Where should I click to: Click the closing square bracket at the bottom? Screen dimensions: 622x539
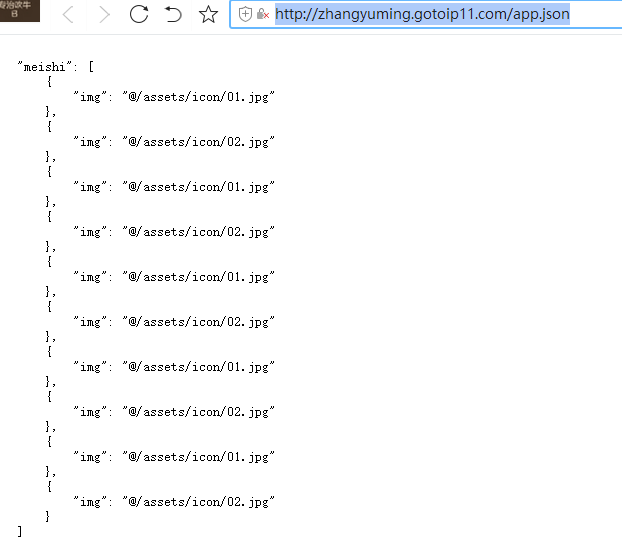pos(20,531)
